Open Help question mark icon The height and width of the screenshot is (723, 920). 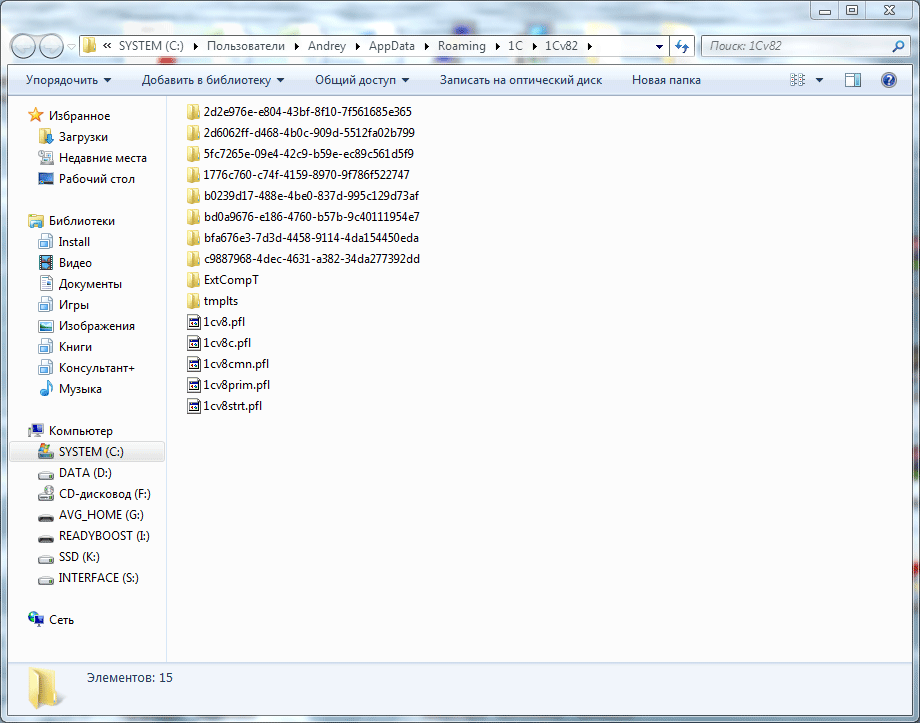click(x=888, y=80)
